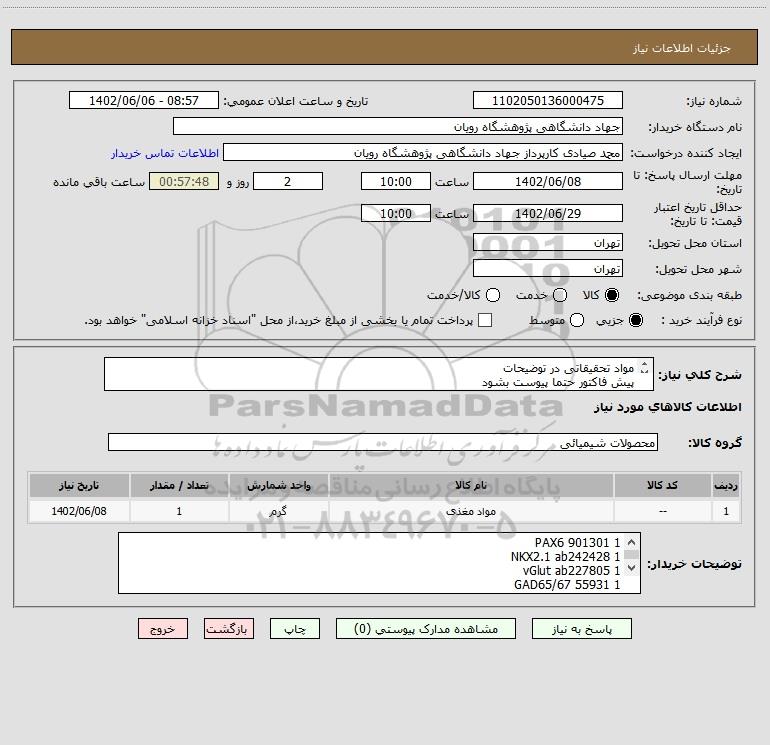Click the scrollbar thumb in buyer notes
The height and width of the screenshot is (745, 770).
631,555
